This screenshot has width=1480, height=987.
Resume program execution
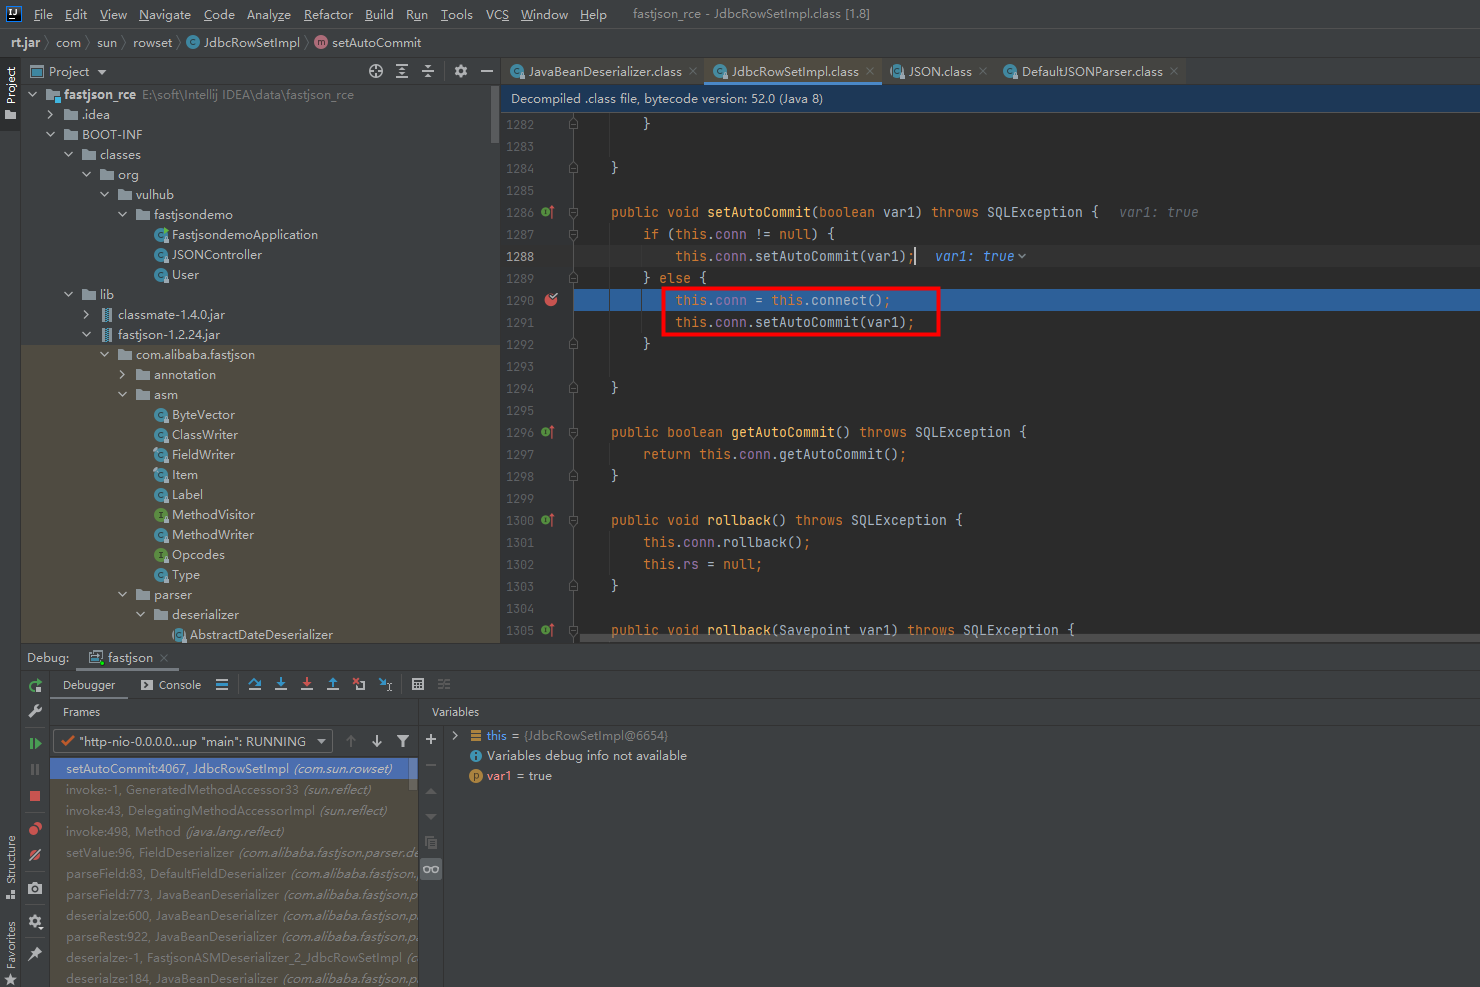(35, 743)
